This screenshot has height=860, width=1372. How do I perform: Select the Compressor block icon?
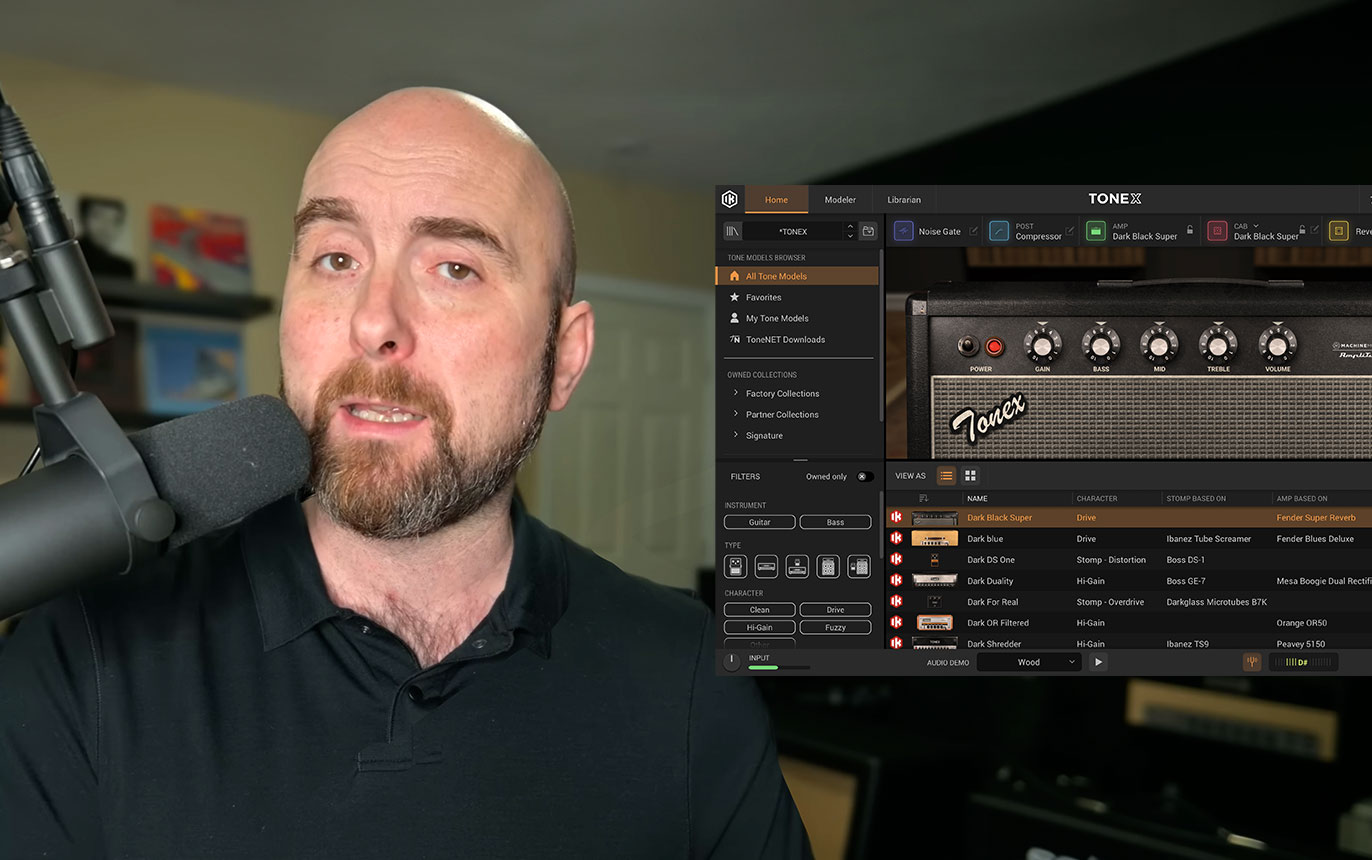(999, 231)
